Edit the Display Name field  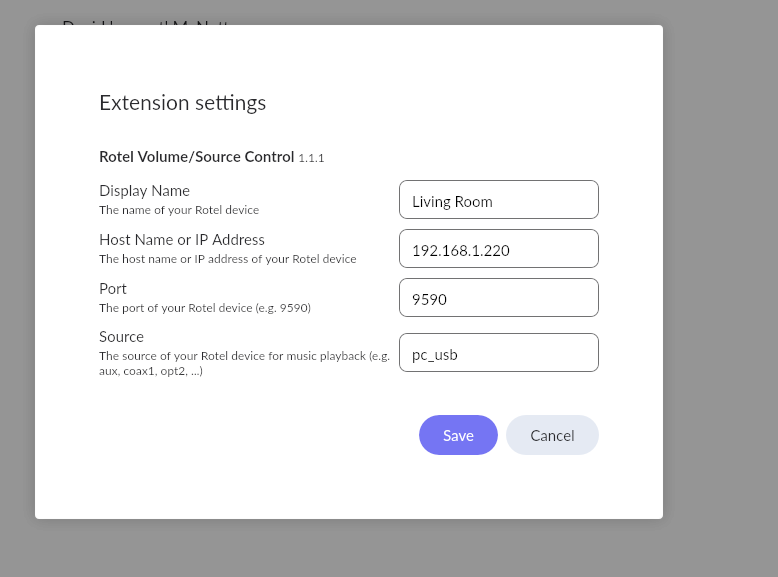[499, 199]
